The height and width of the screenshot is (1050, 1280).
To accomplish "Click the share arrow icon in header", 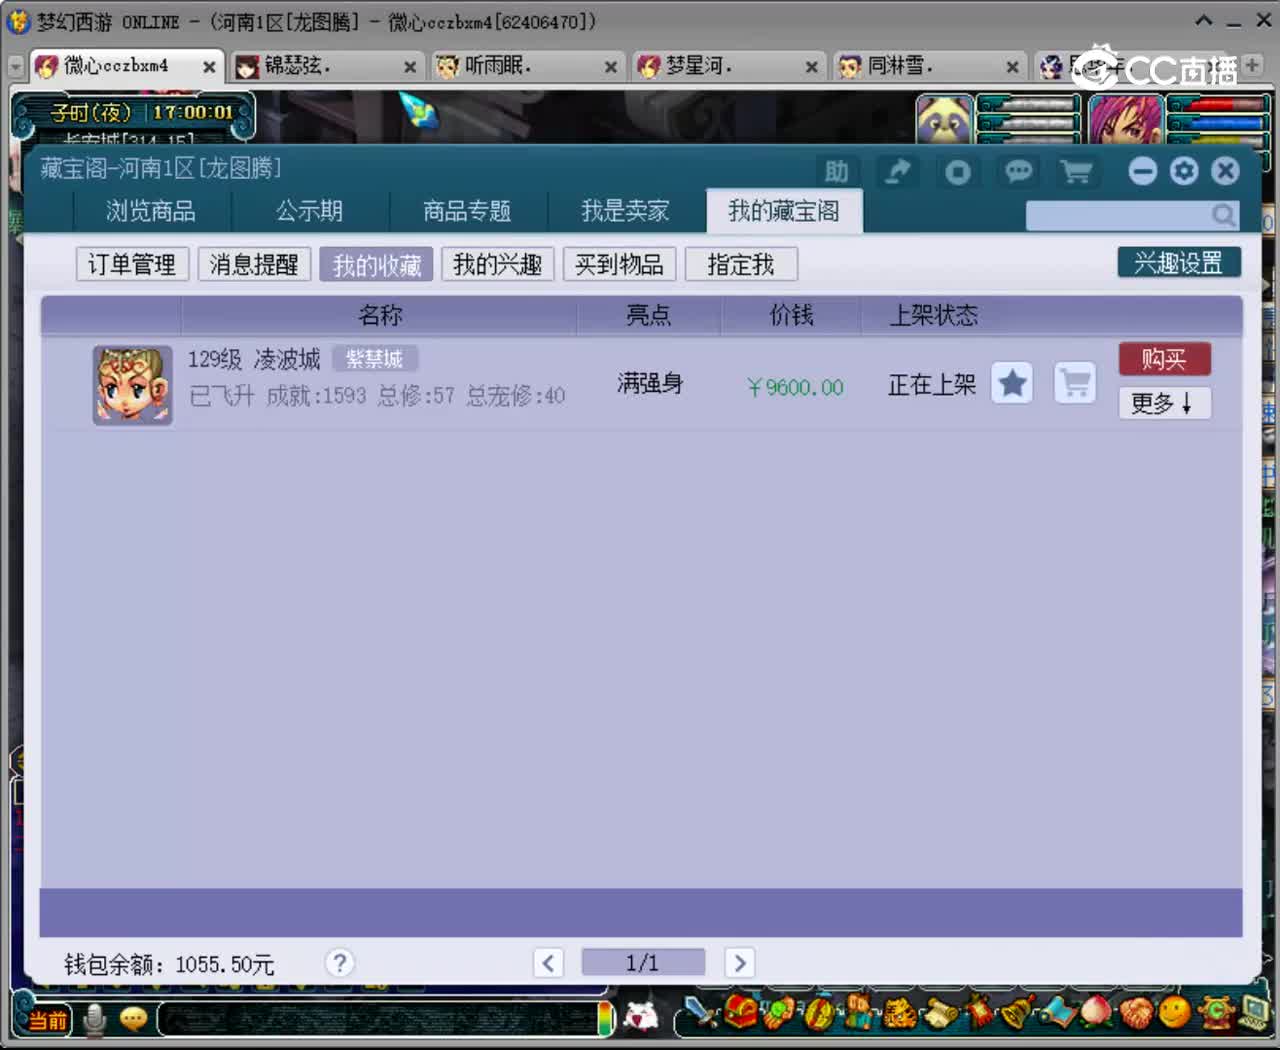I will 898,172.
